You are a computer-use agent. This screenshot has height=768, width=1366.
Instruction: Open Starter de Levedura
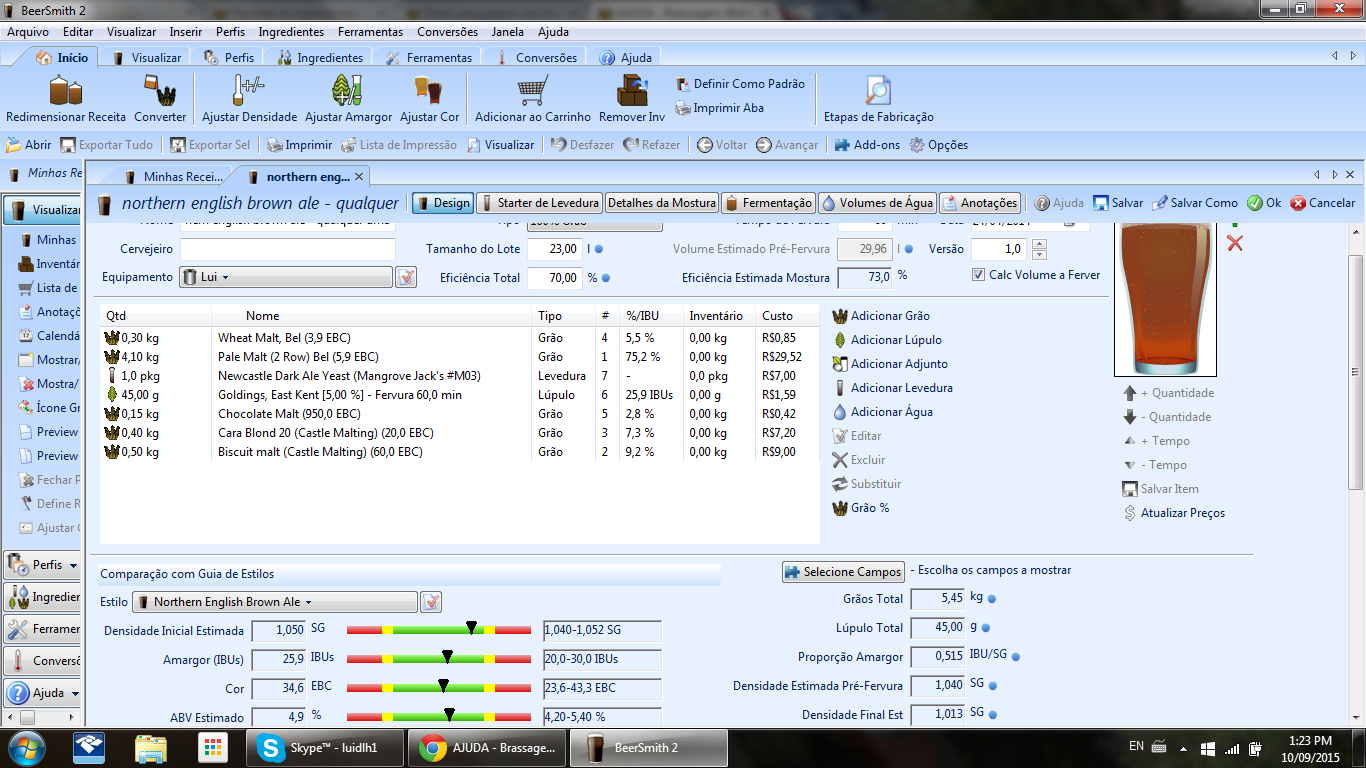point(538,203)
